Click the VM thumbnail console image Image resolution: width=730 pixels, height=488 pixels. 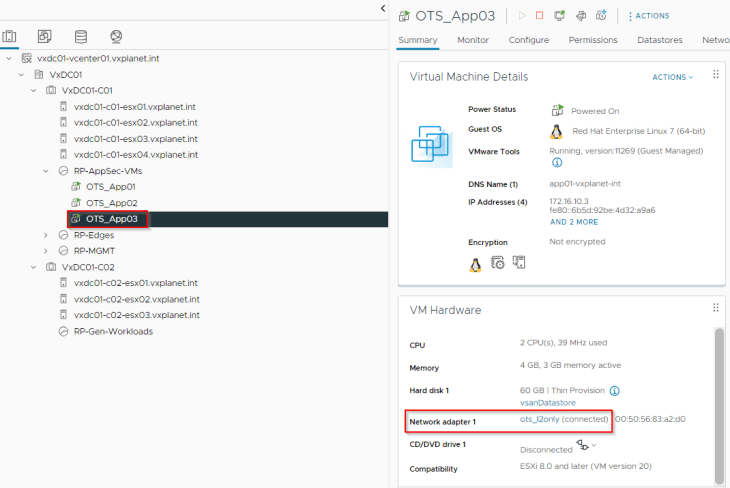tap(432, 146)
